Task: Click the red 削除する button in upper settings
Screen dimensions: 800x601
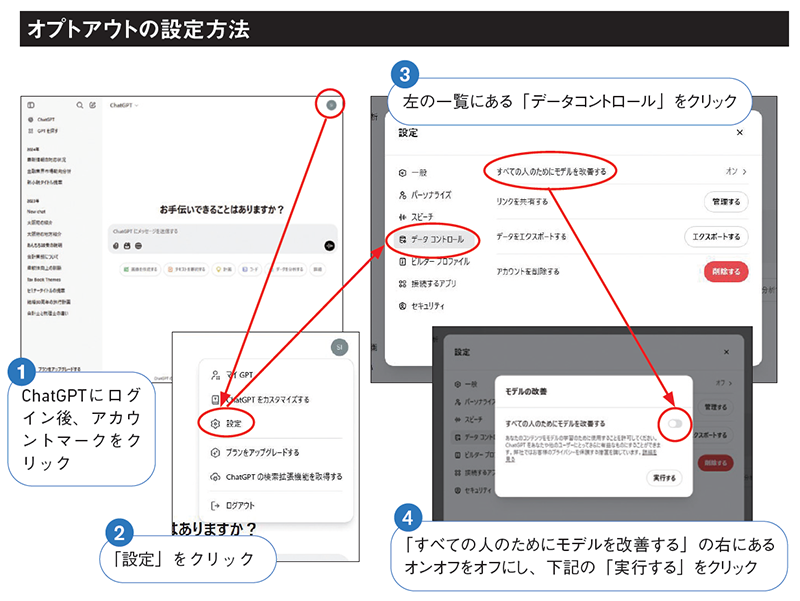Action: [726, 271]
